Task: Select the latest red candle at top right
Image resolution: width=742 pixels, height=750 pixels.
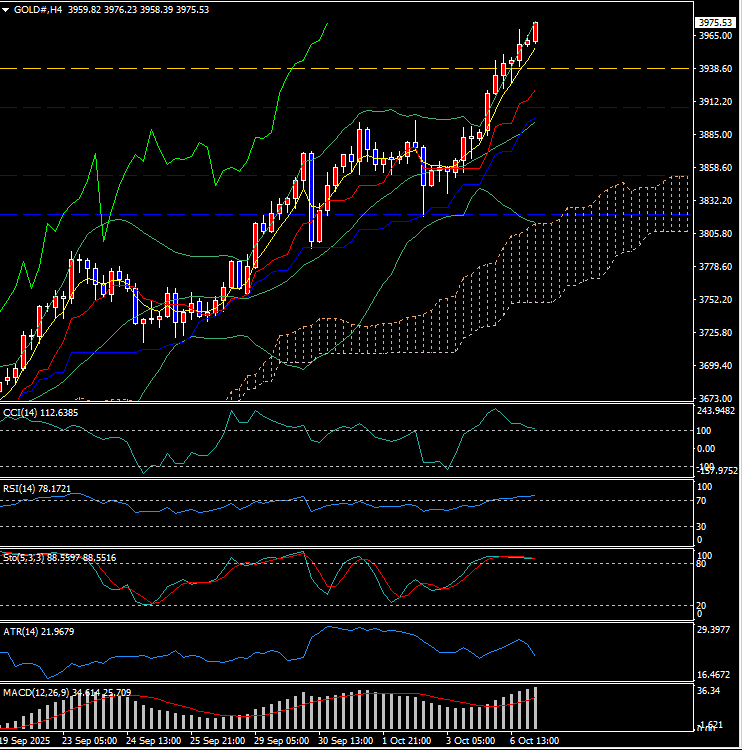Action: click(536, 32)
